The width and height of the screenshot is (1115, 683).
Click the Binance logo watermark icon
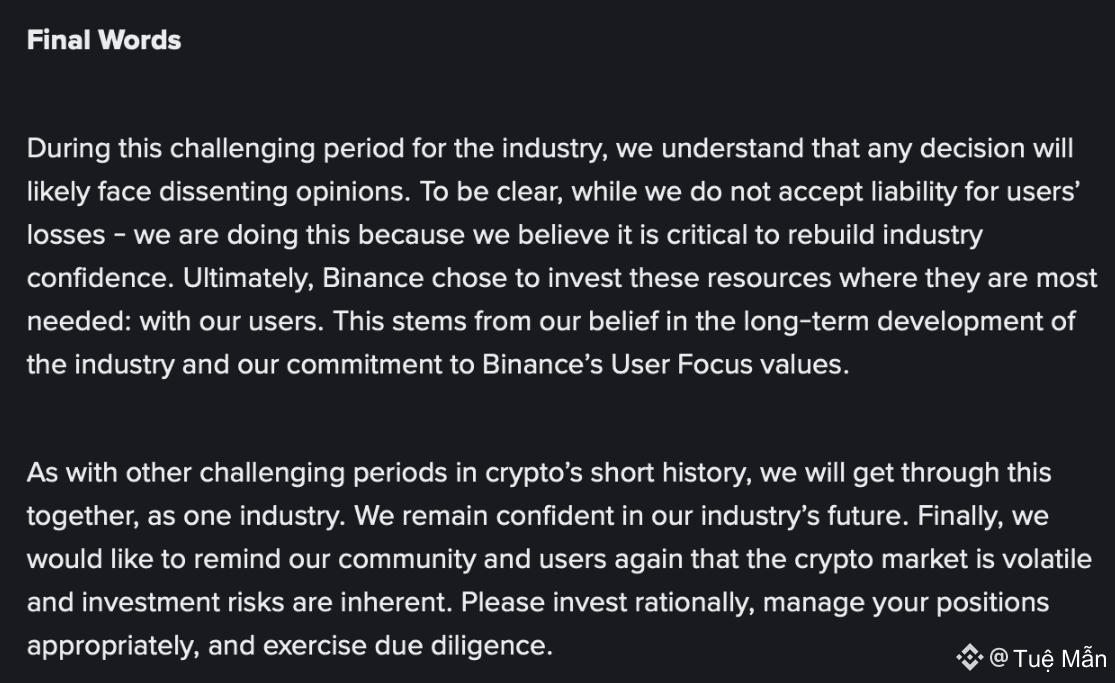[x=969, y=657]
